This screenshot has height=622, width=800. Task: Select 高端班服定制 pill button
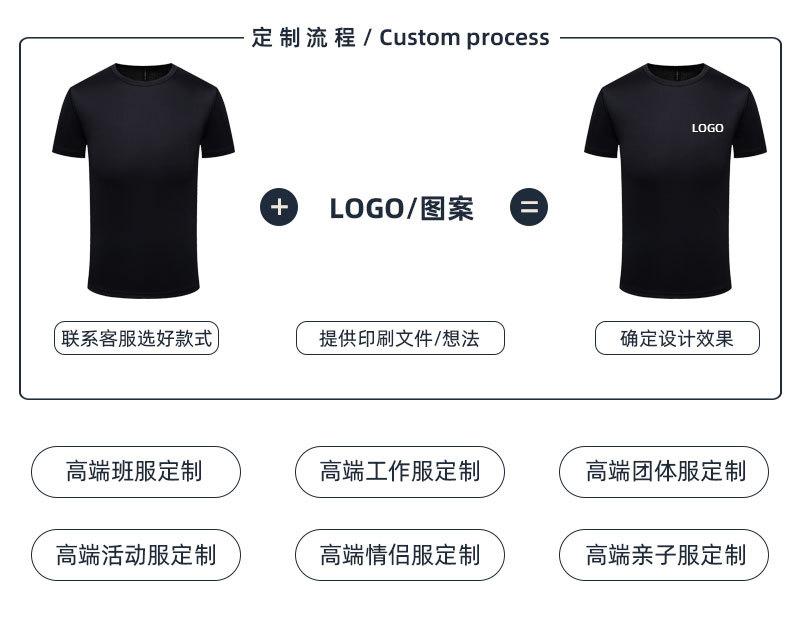click(136, 471)
